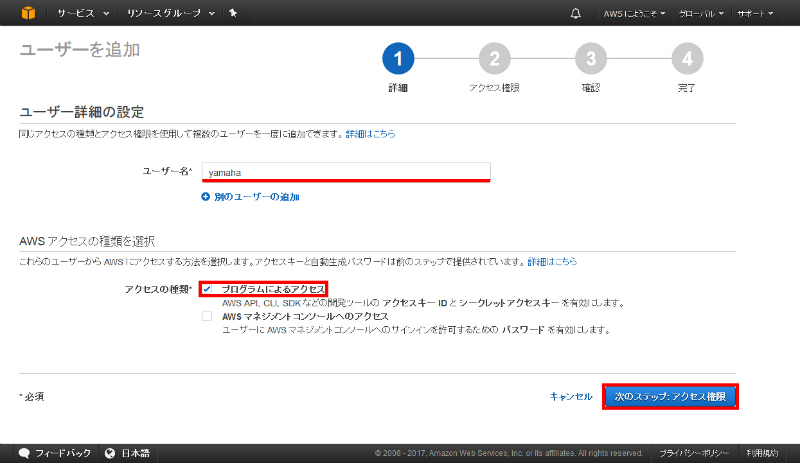This screenshot has height=463, width=800.
Task: Enable AWS マネジメントコンソールへのアクセス checkbox
Action: pyautogui.click(x=207, y=316)
